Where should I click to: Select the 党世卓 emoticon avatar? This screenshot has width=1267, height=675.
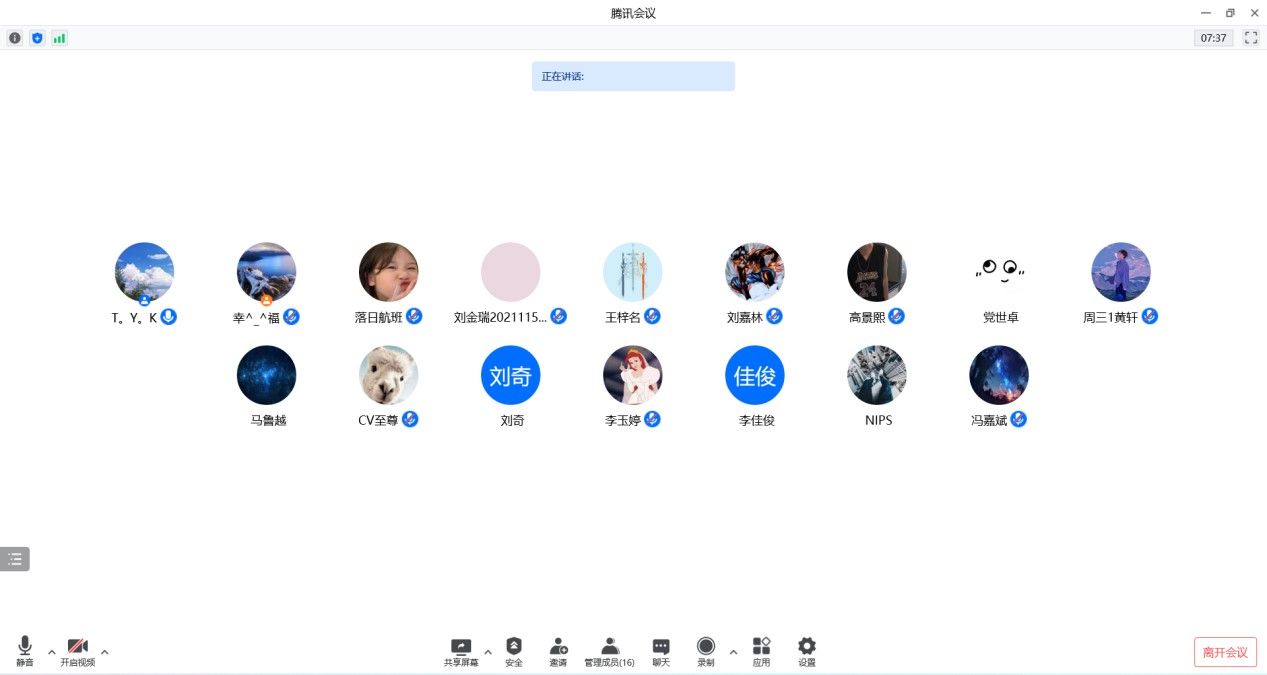(x=999, y=272)
